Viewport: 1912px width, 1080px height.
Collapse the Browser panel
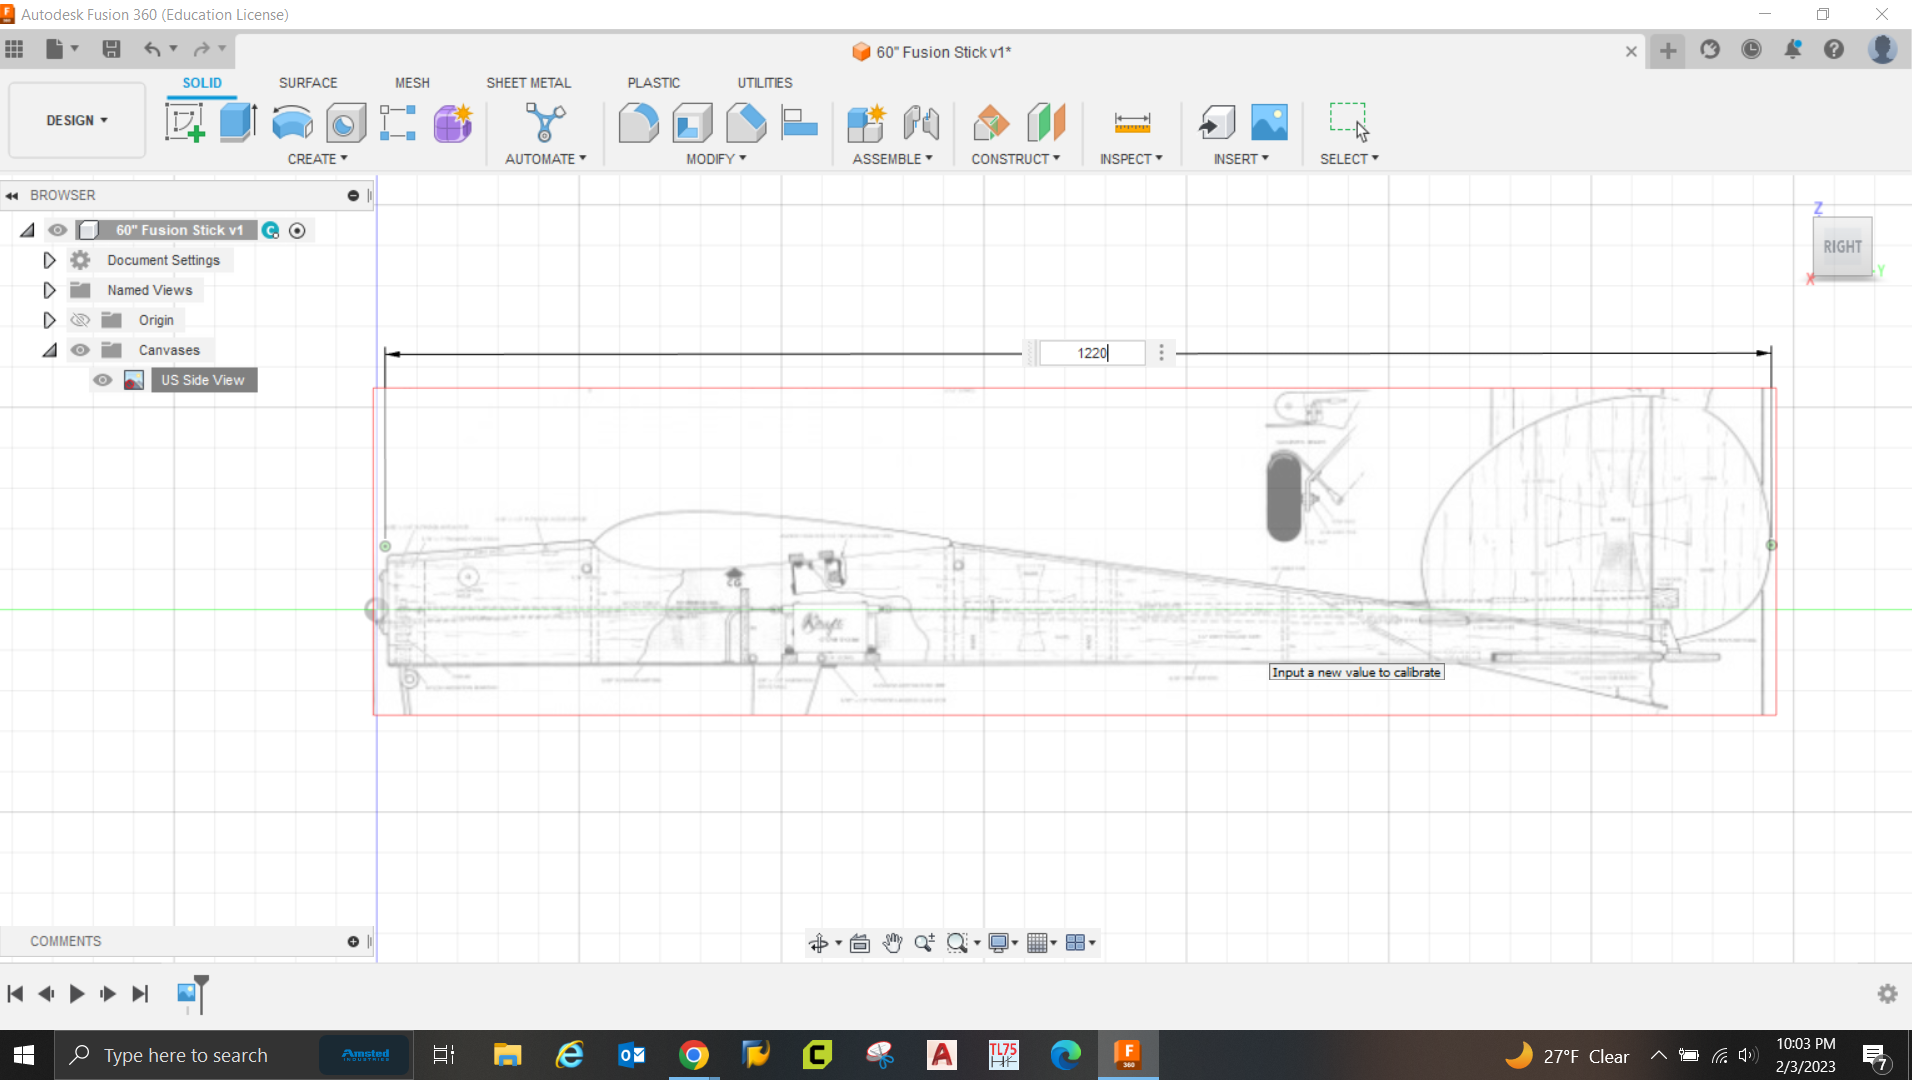point(11,194)
